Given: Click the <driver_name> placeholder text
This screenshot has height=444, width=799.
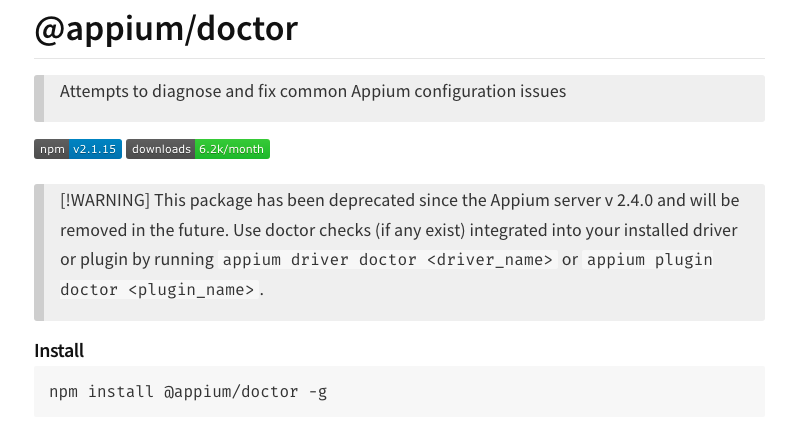Looking at the screenshot, I should tap(491, 260).
